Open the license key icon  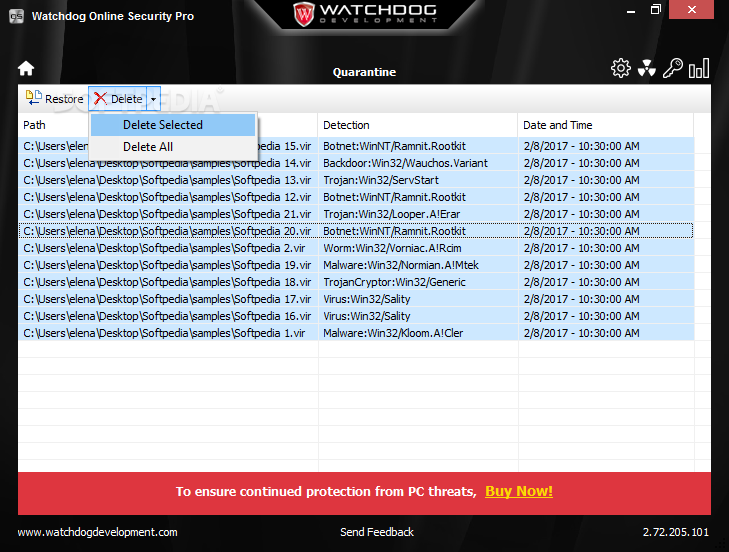pos(673,68)
